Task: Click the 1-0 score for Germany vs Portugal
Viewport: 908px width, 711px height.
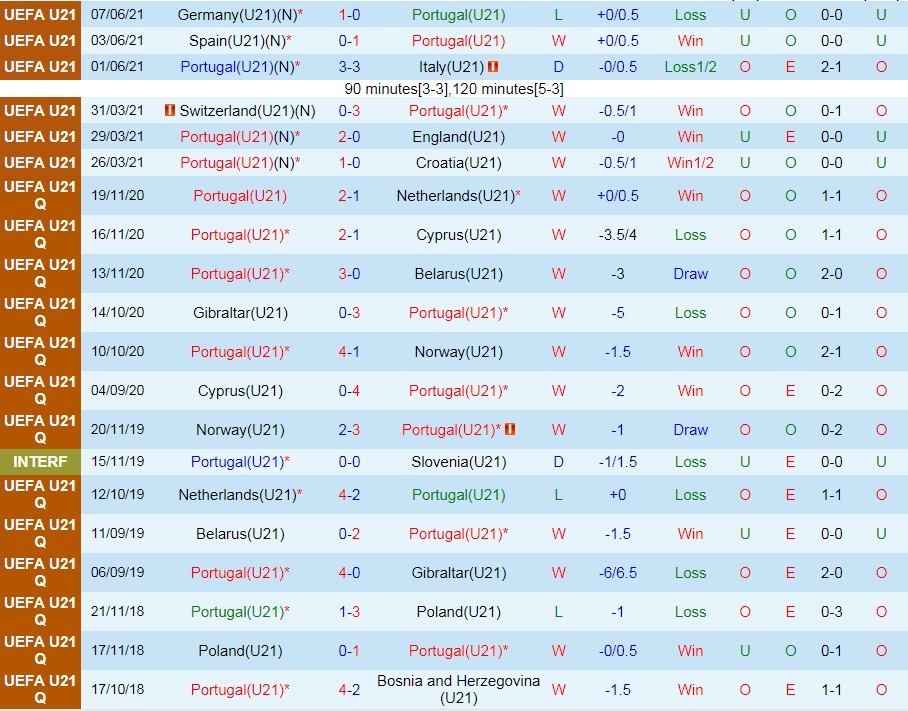Action: tap(349, 15)
